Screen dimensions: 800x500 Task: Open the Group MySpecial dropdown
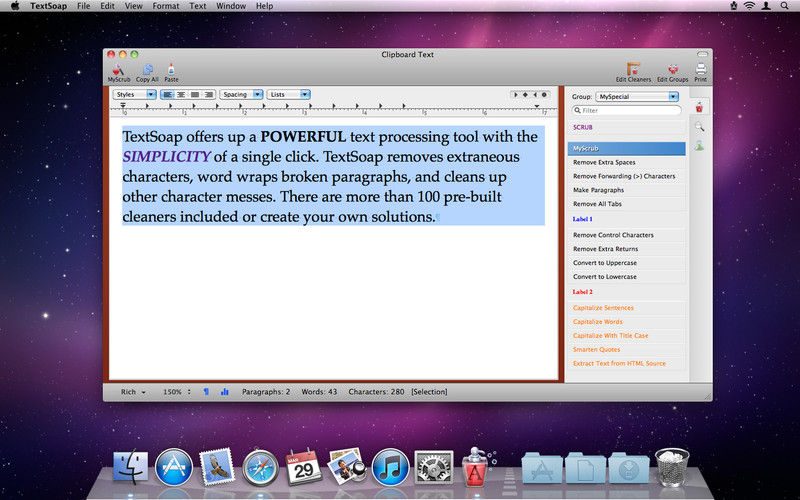[637, 96]
